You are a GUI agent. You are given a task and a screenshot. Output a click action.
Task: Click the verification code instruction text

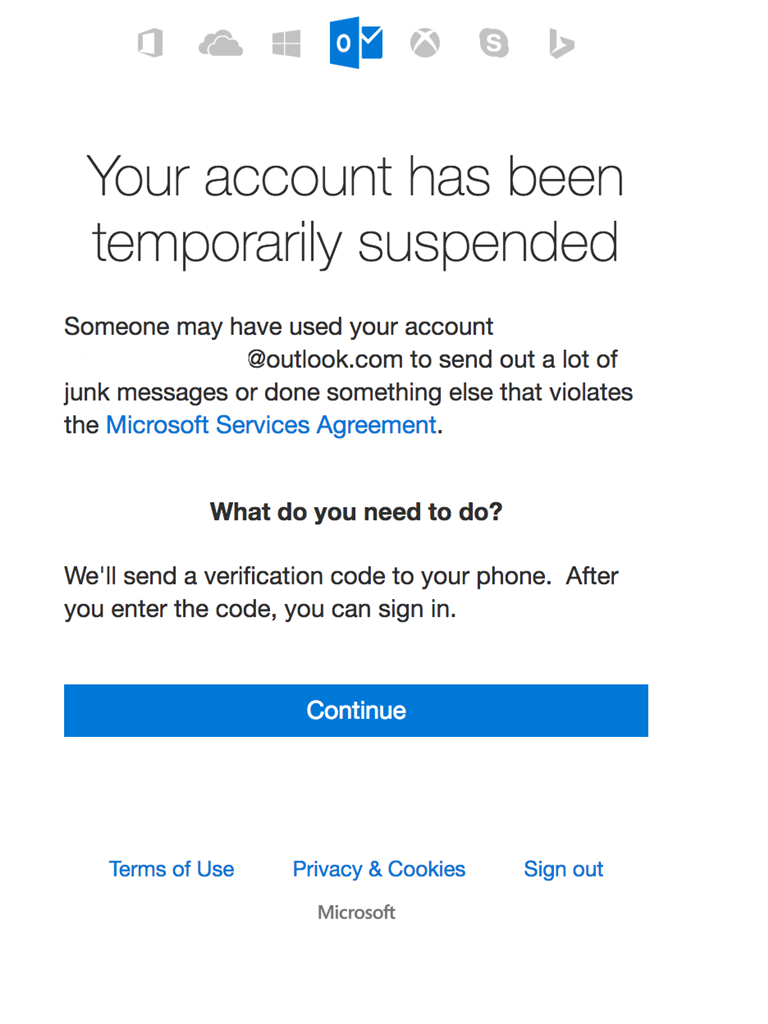click(340, 592)
